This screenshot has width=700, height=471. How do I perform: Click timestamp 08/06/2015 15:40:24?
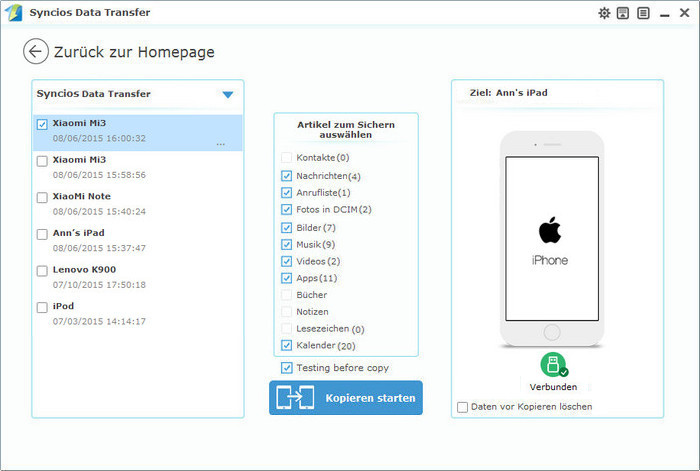click(x=99, y=212)
